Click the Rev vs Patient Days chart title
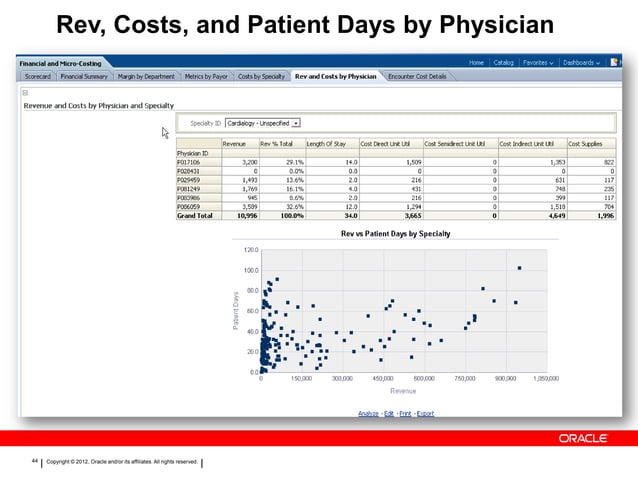 click(x=395, y=234)
